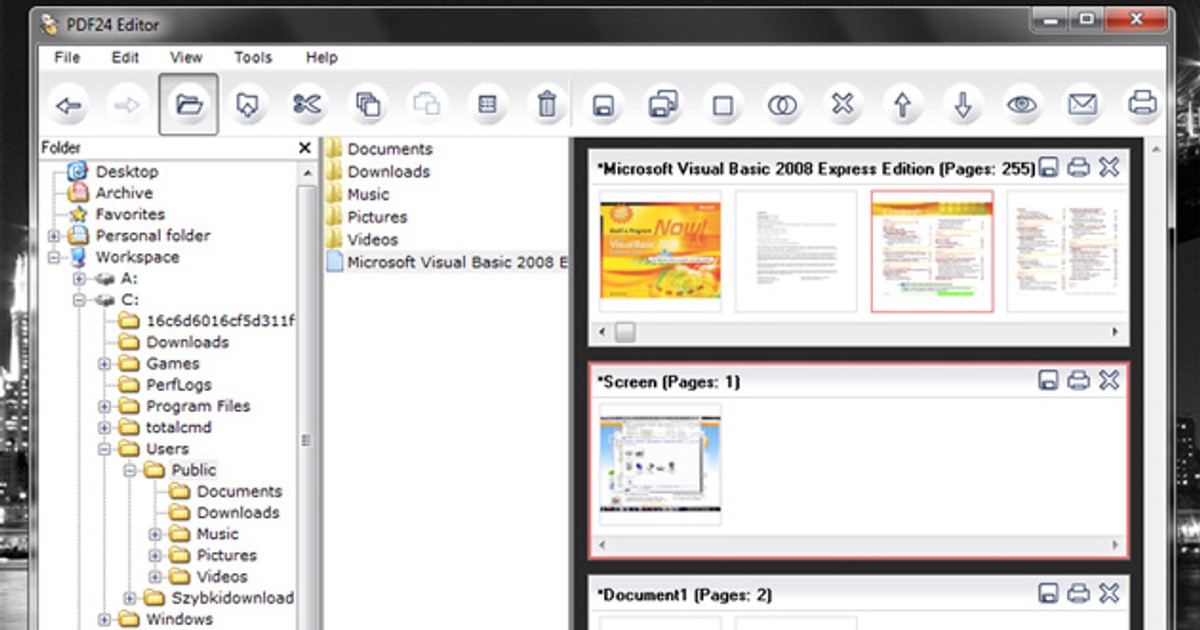Open the Tools menu
The image size is (1200, 630).
(x=253, y=57)
